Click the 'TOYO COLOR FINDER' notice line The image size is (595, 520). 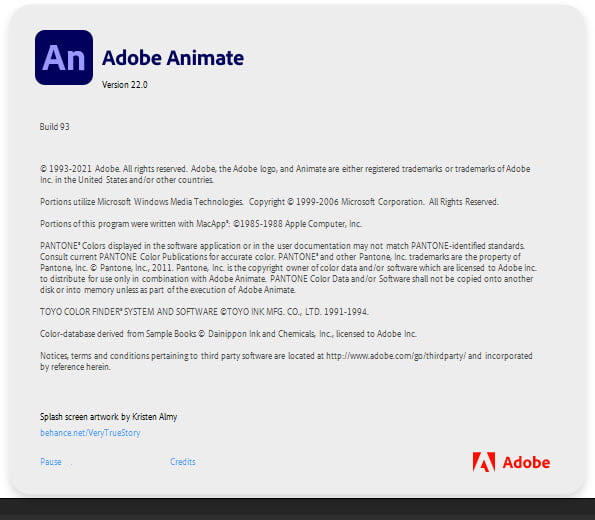pyautogui.click(x=204, y=312)
